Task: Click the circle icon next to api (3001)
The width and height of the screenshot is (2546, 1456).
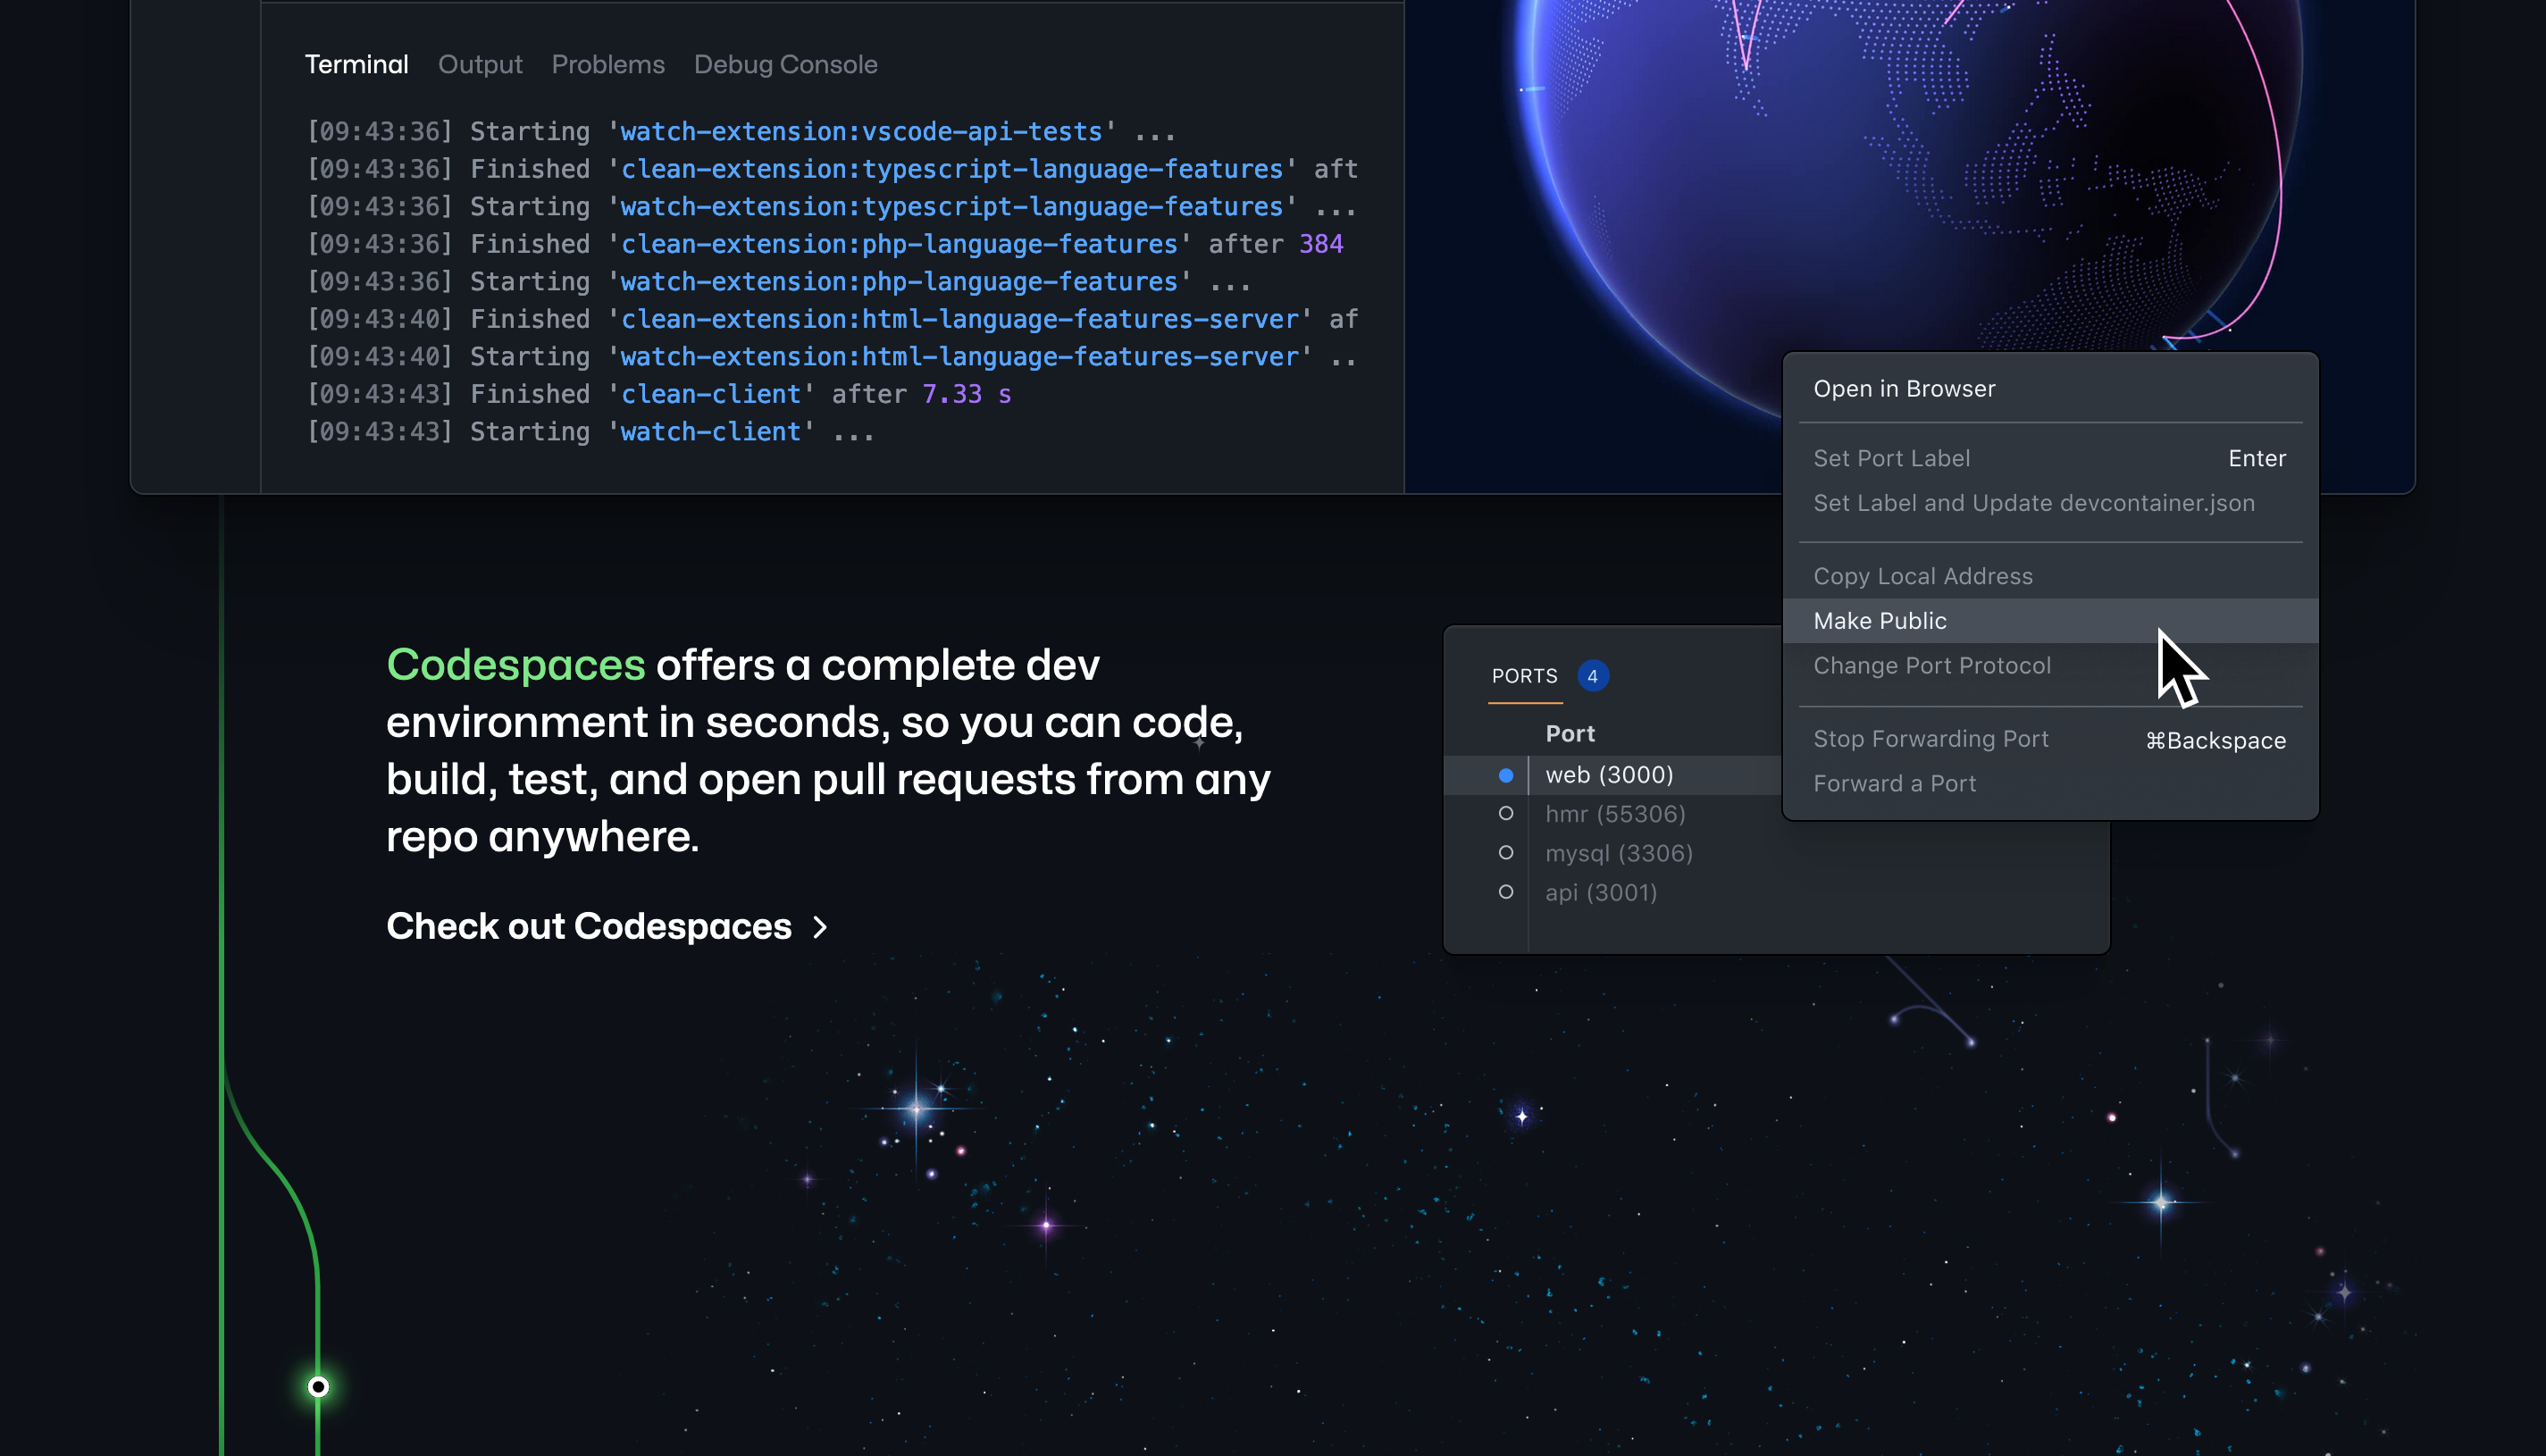Action: (x=1505, y=892)
